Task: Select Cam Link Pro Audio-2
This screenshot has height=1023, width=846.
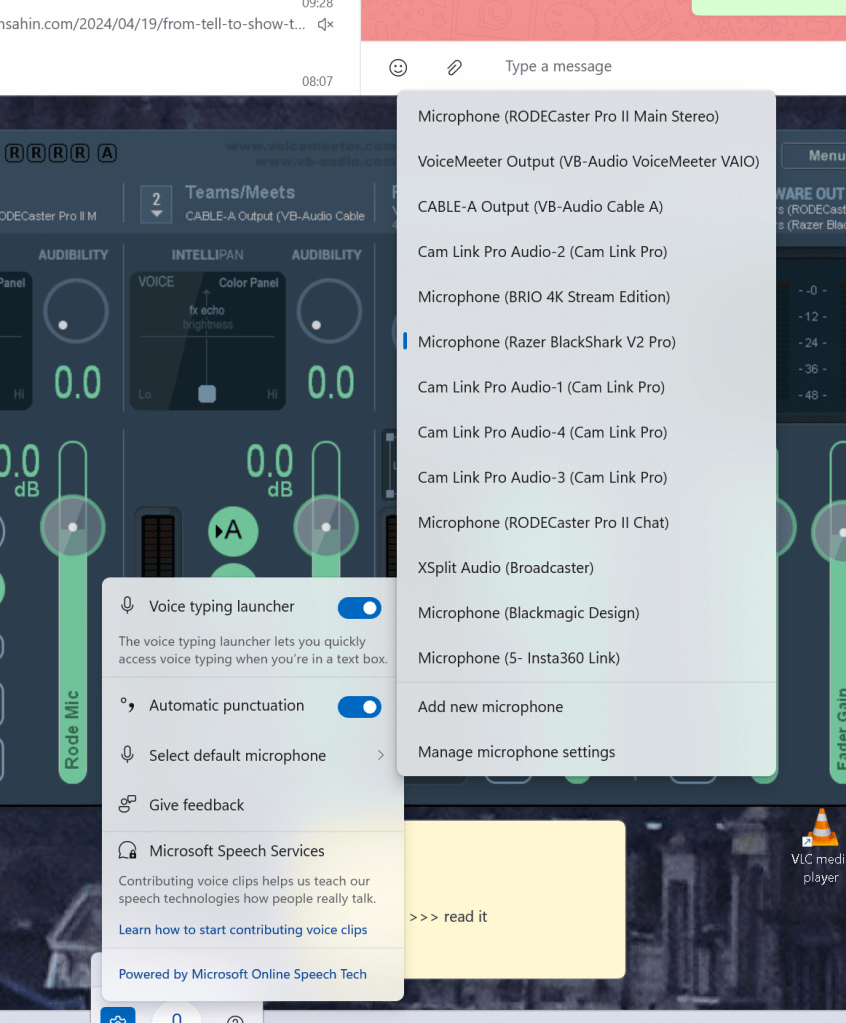Action: [586, 251]
